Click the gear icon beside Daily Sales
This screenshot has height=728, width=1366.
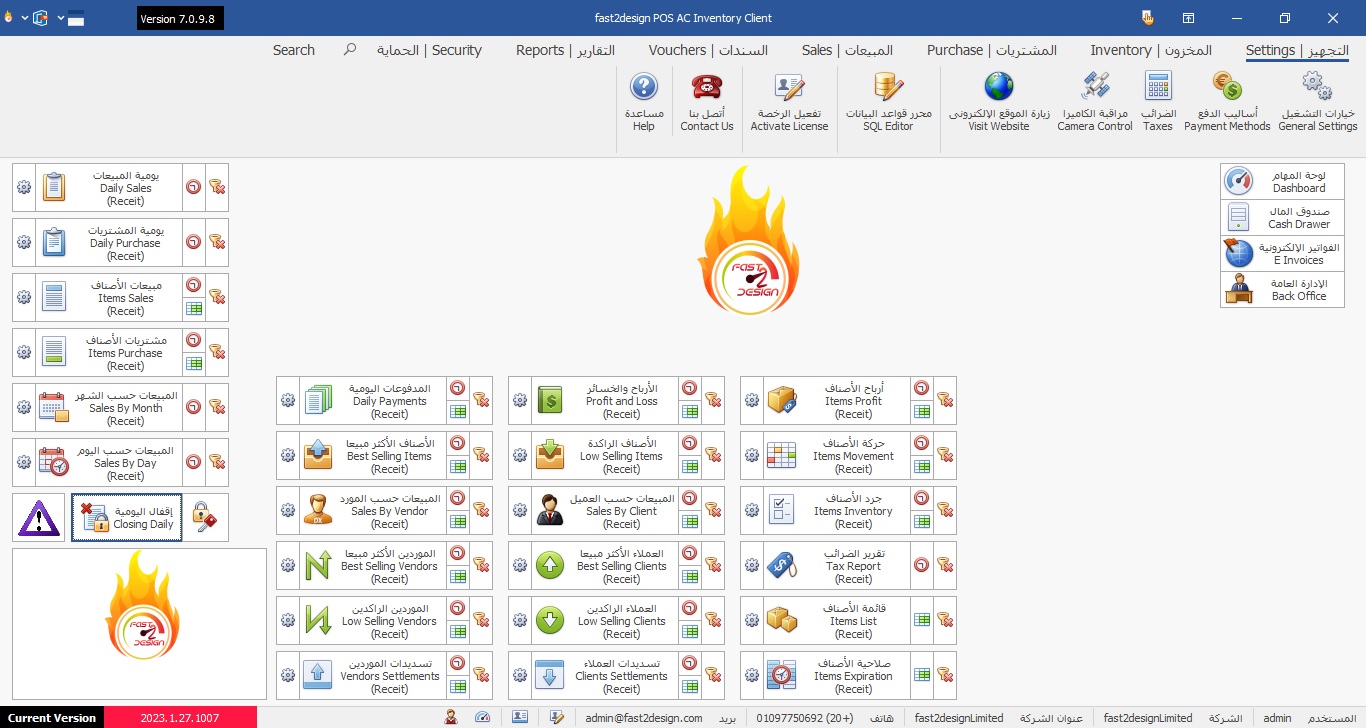pos(24,188)
